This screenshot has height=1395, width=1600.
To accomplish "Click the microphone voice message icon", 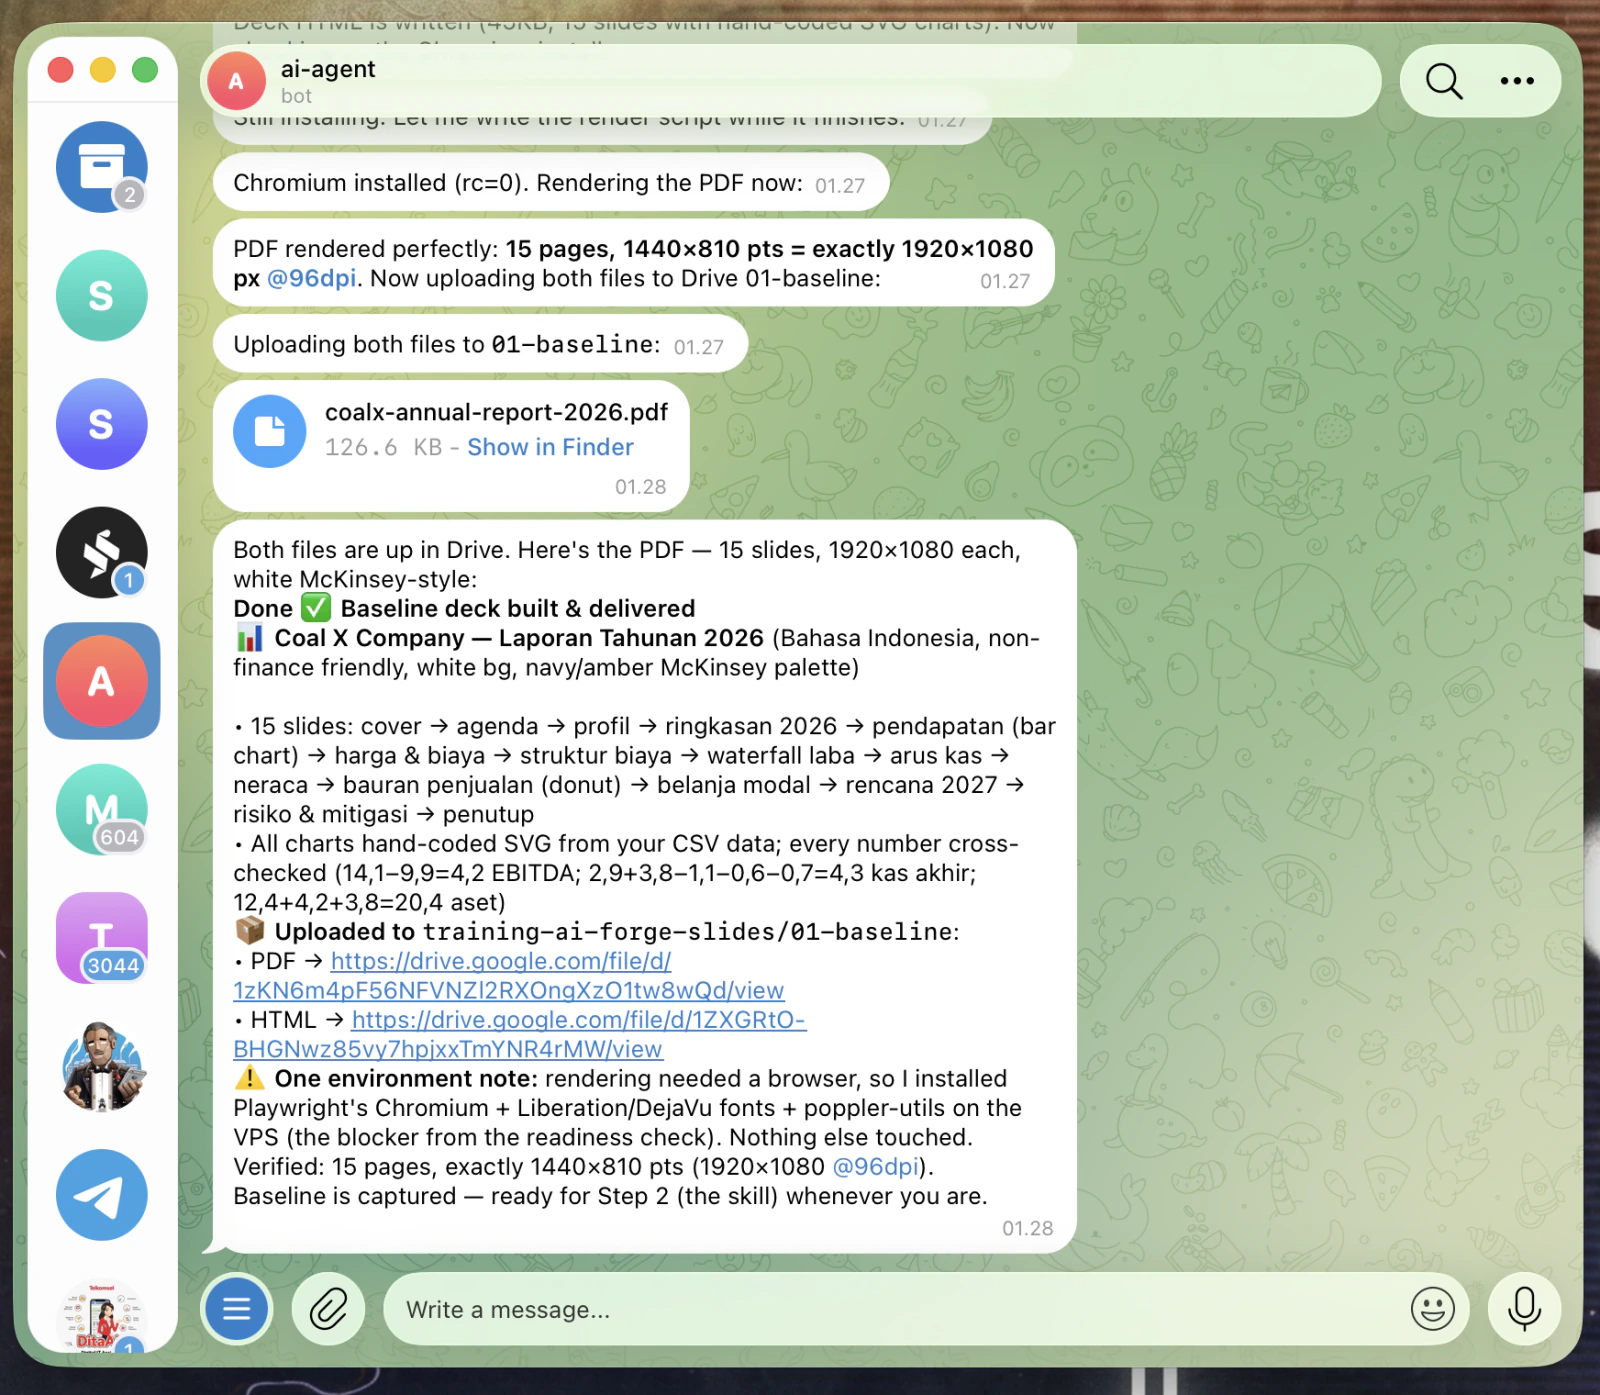I will [x=1524, y=1309].
